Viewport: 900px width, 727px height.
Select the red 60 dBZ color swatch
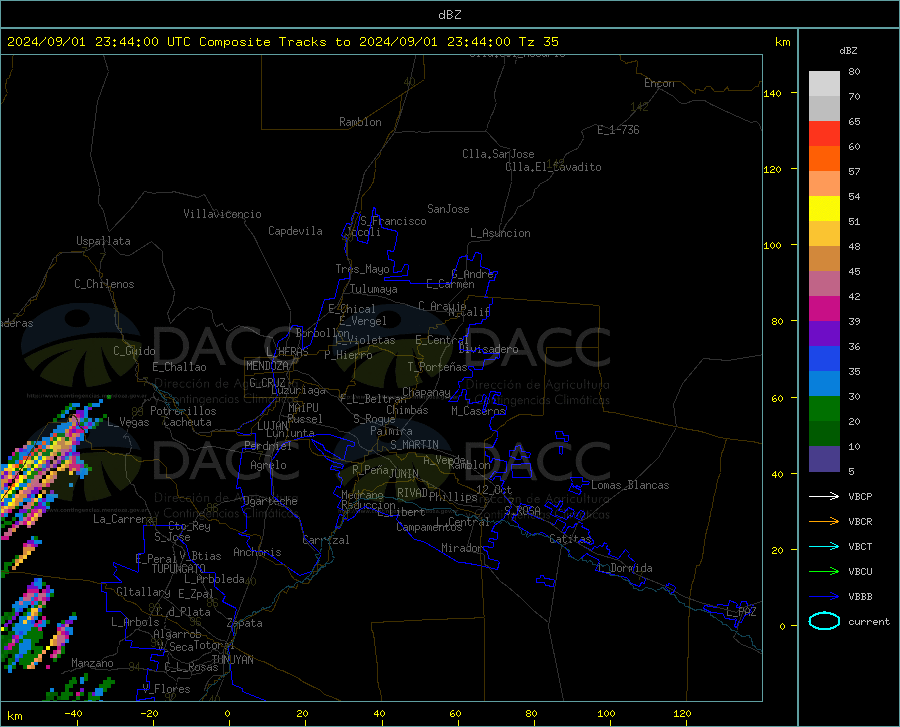(824, 133)
